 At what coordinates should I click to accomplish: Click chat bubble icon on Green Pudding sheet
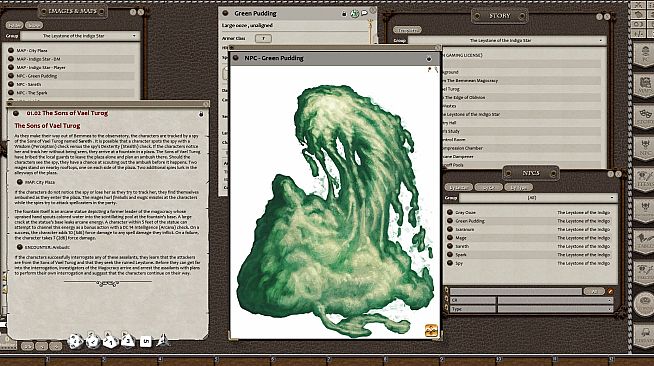(365, 13)
